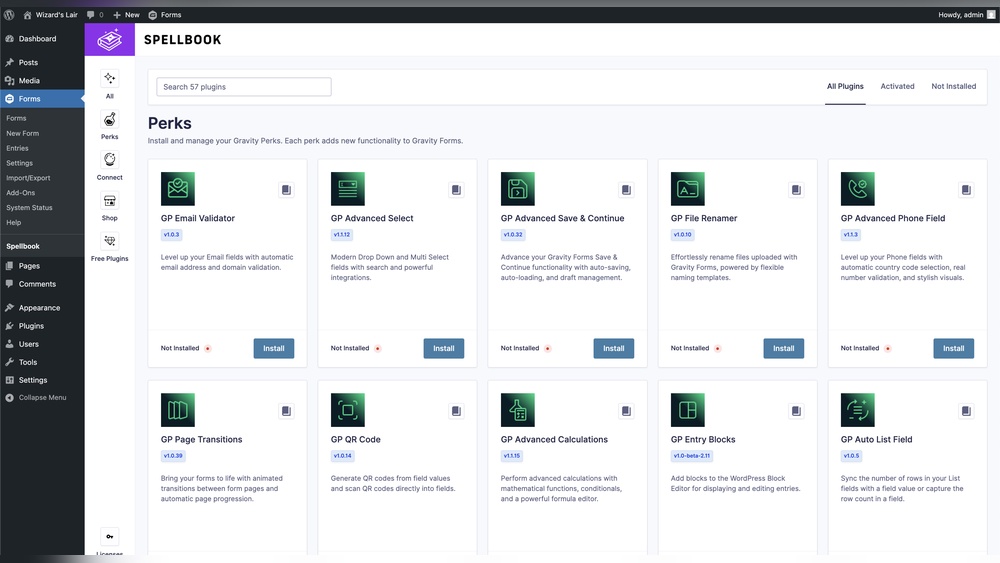
Task: Open Import/Export submenu link
Action: [28, 178]
